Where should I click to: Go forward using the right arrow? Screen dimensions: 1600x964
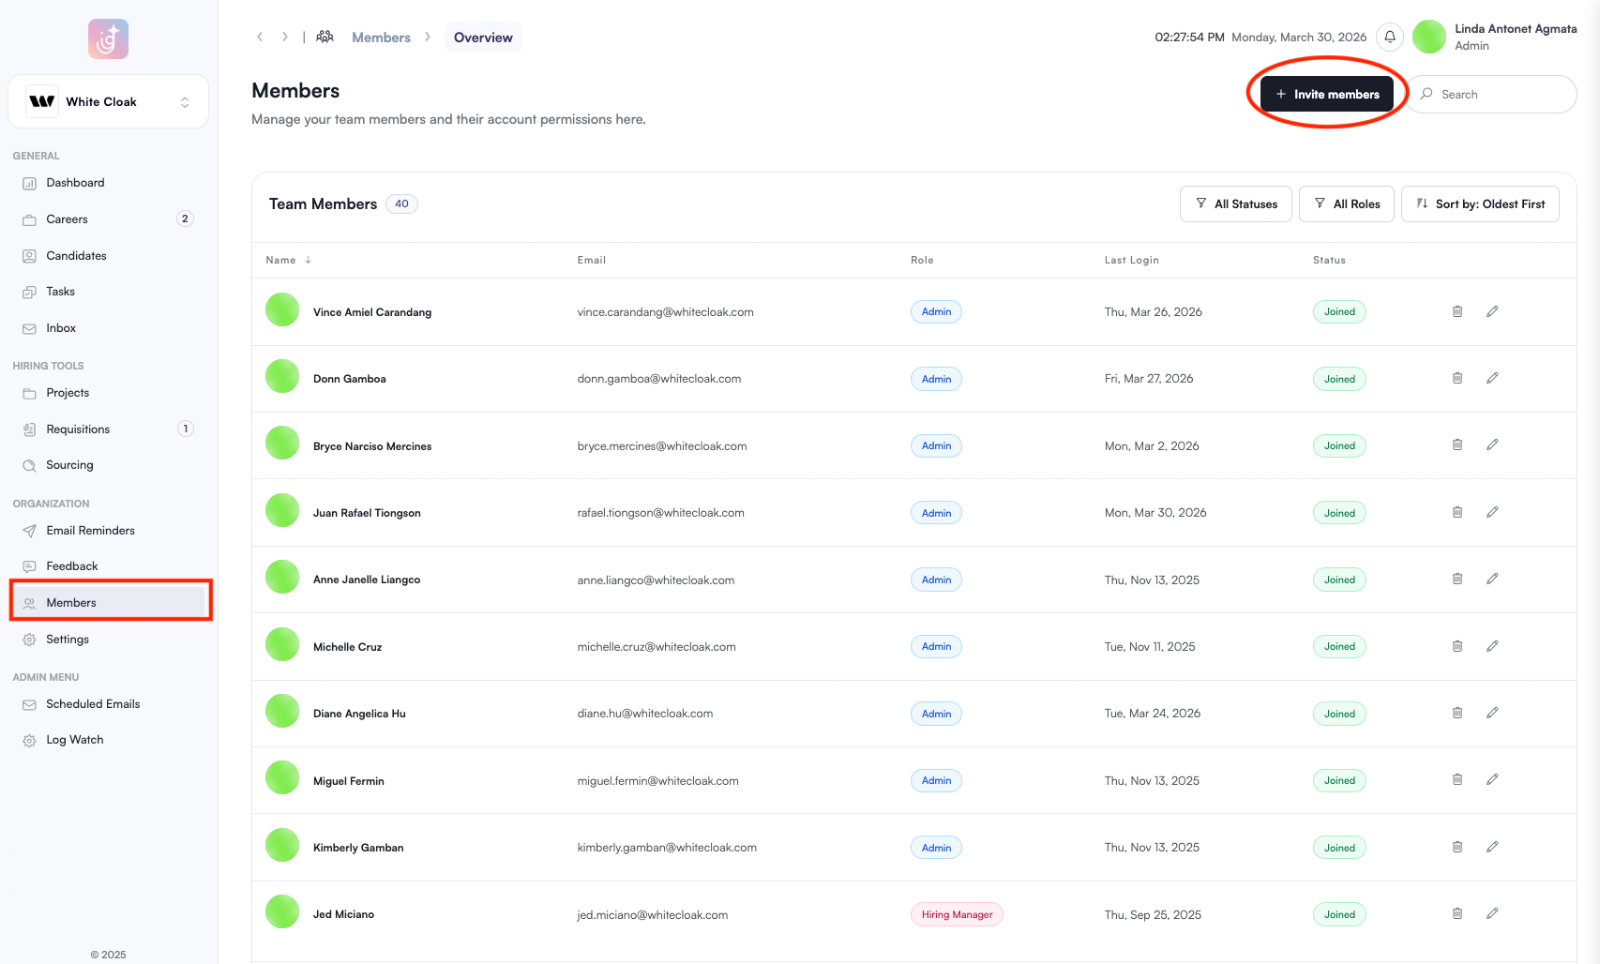coord(285,37)
